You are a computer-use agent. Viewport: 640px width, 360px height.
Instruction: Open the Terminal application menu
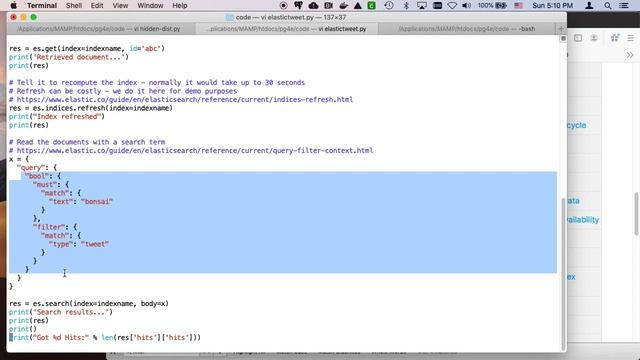click(42, 5)
